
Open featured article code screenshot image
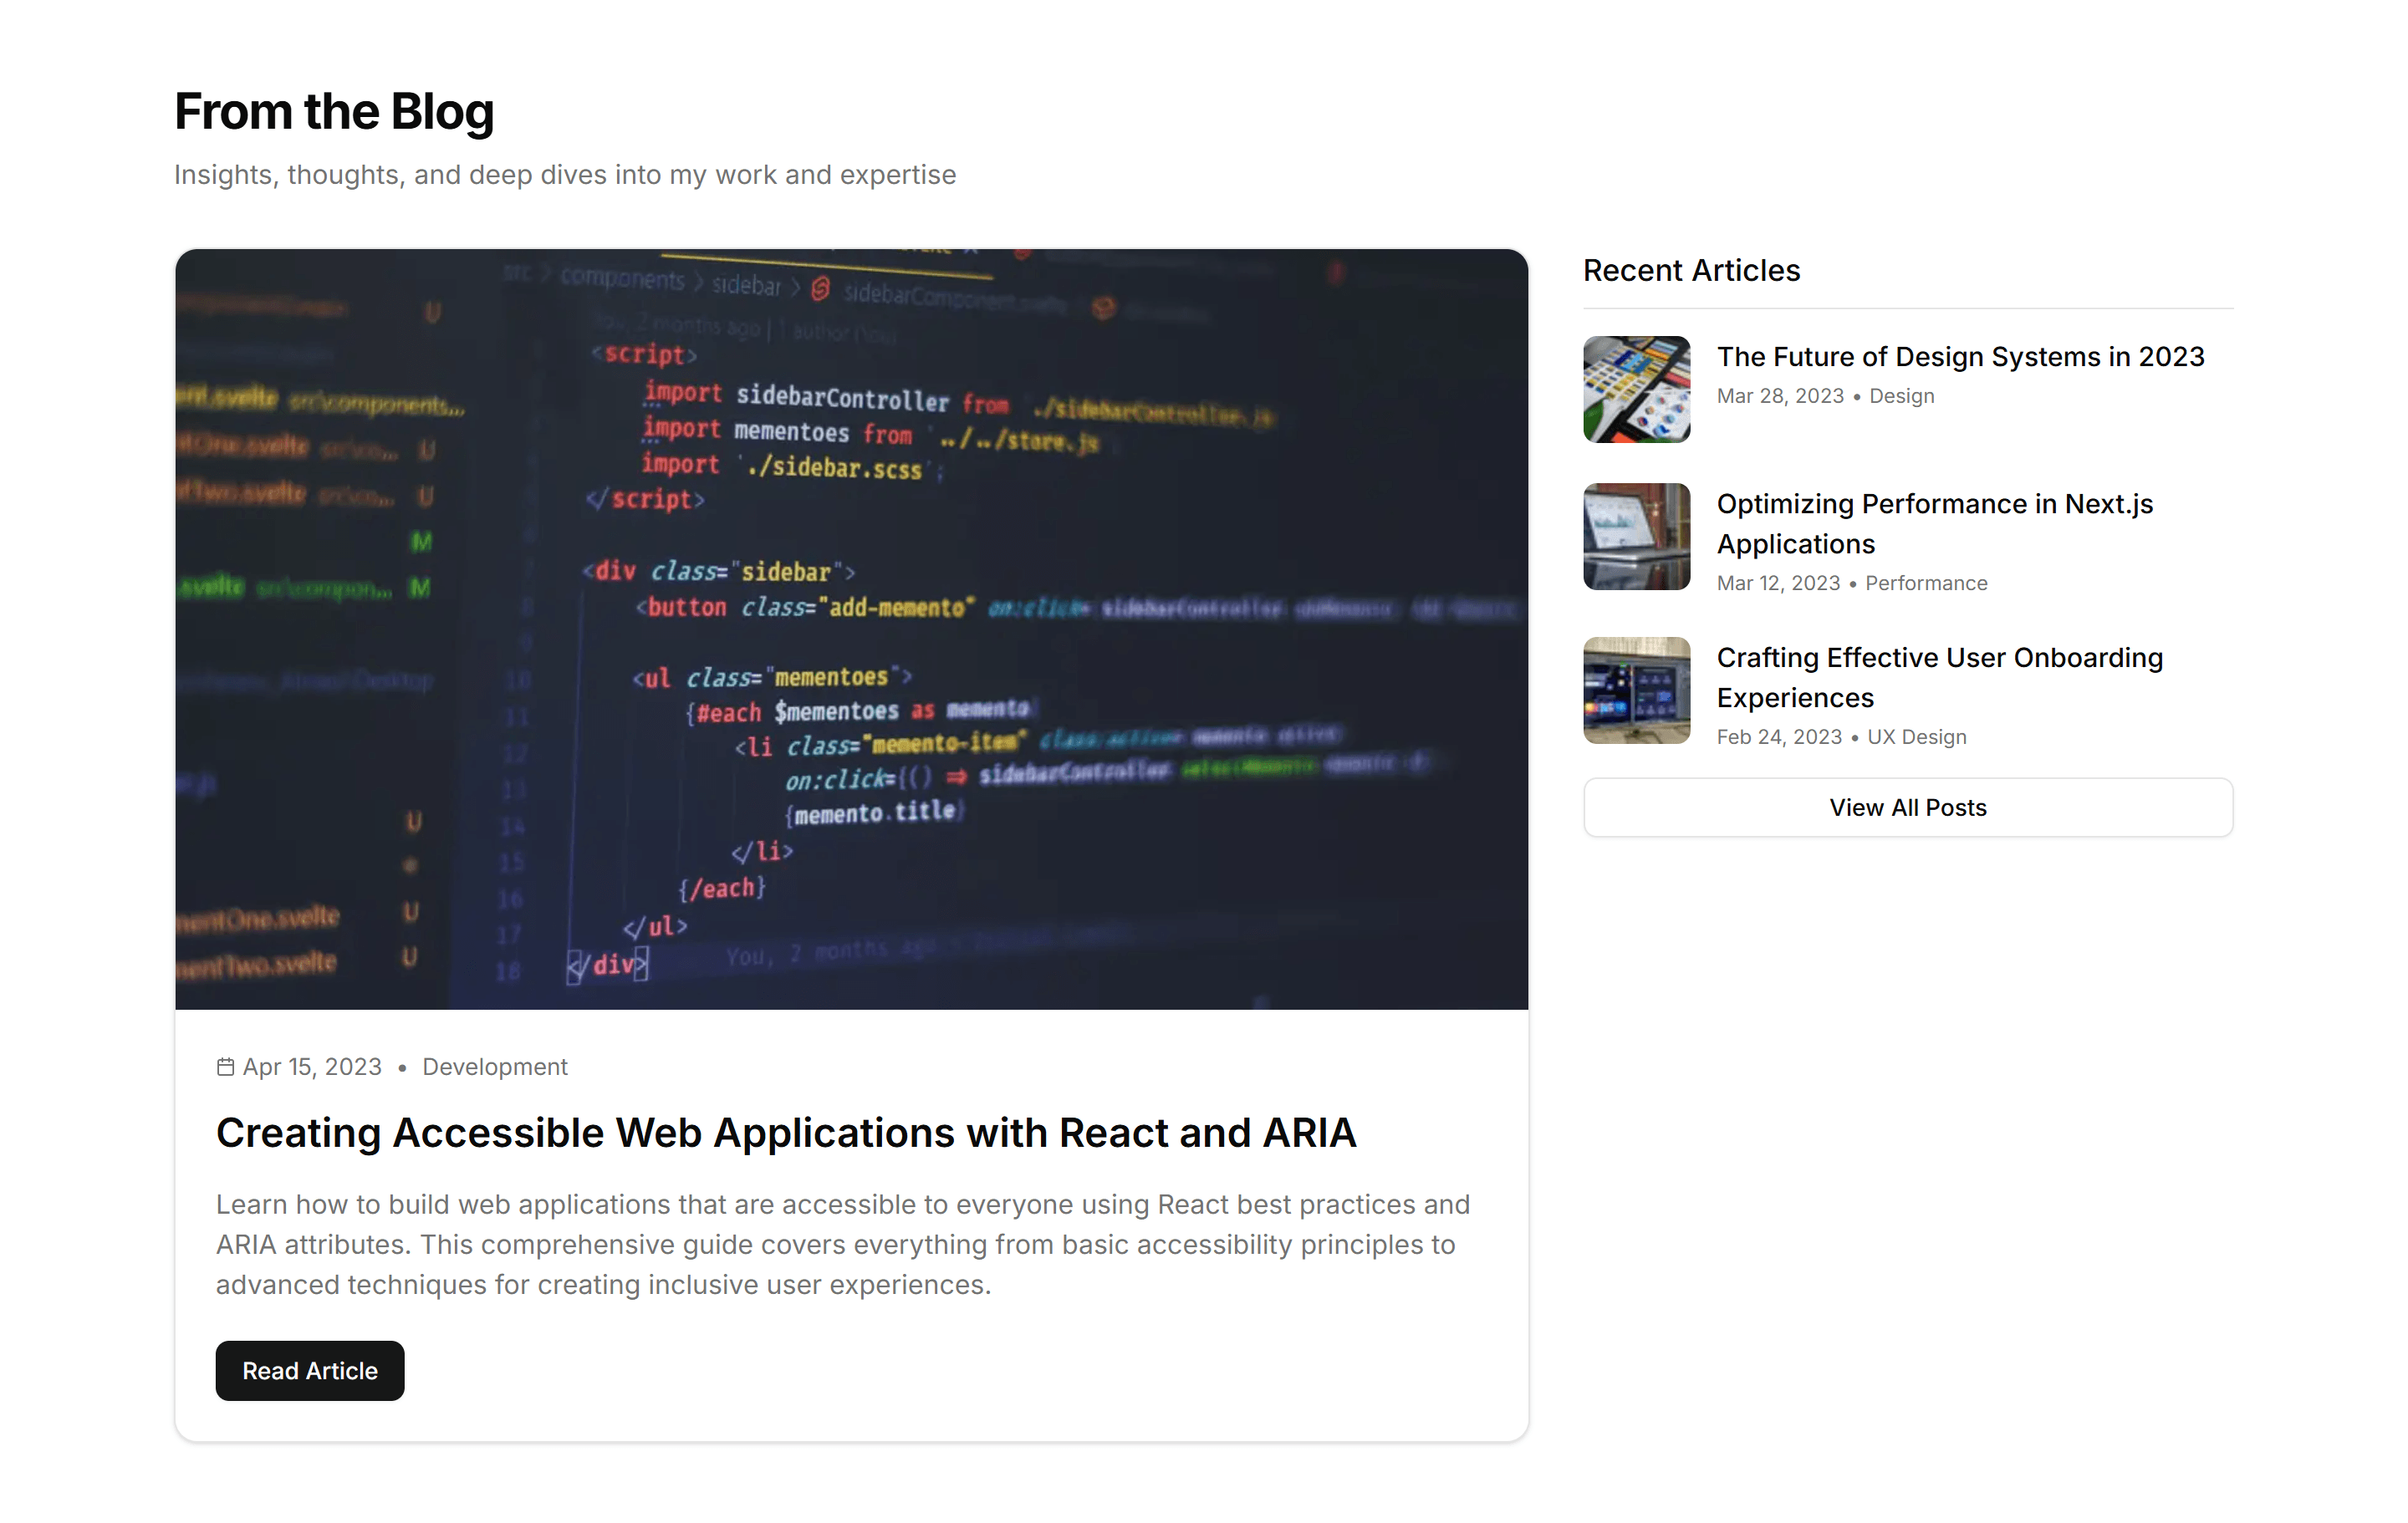click(851, 629)
